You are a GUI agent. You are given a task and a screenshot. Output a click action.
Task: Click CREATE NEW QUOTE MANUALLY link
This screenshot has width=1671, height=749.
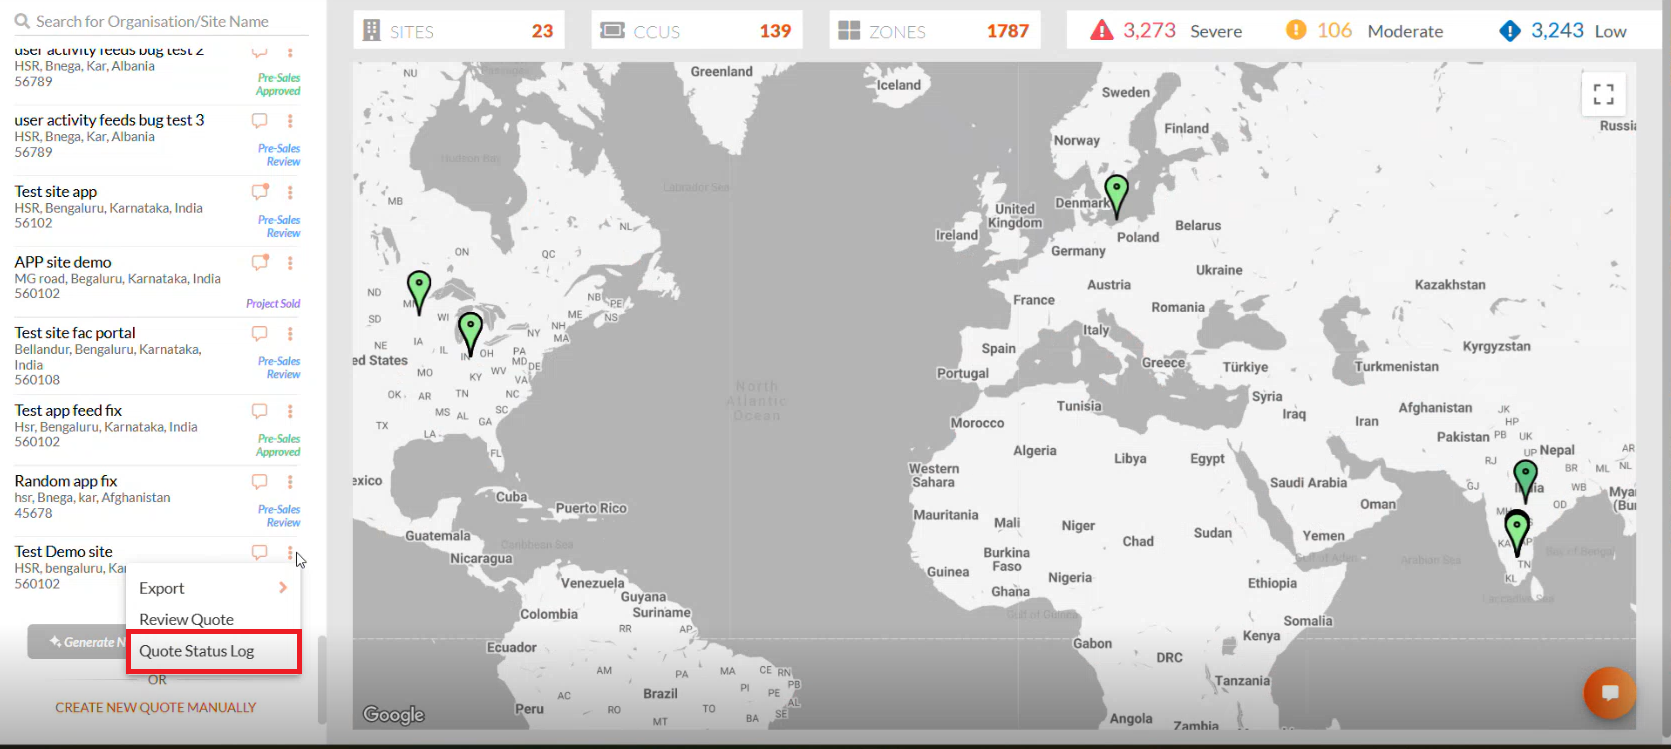pyautogui.click(x=156, y=707)
